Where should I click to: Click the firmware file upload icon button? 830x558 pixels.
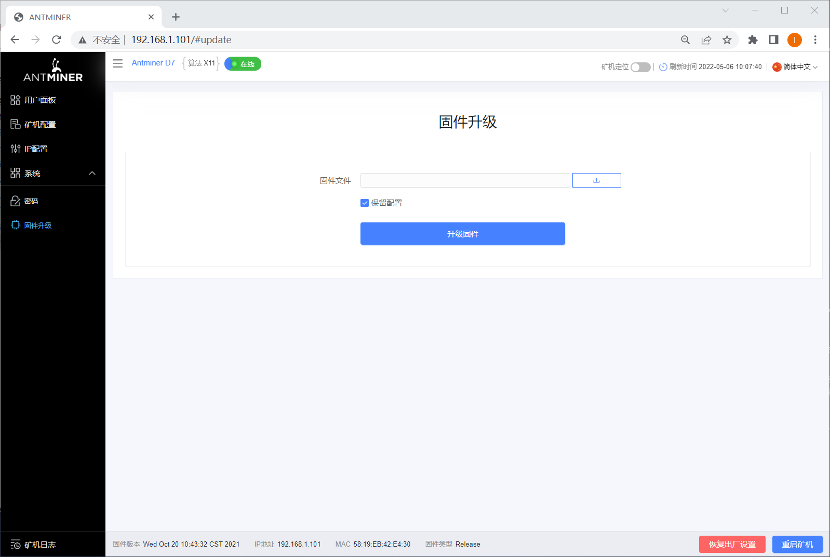pyautogui.click(x=596, y=181)
